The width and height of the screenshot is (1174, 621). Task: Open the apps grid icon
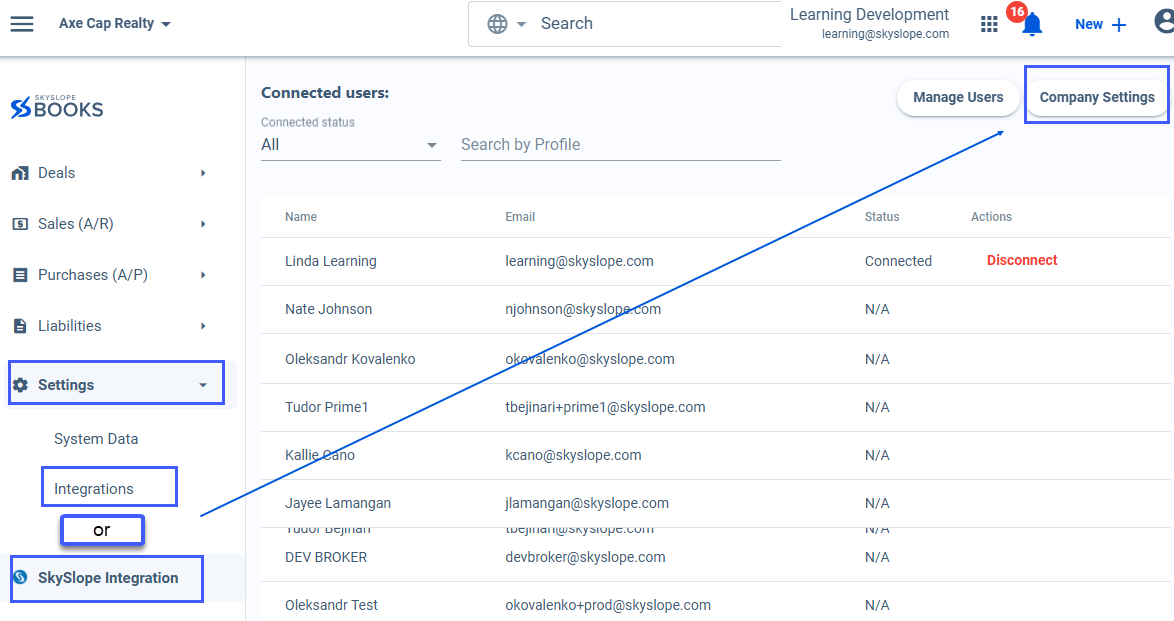[989, 25]
